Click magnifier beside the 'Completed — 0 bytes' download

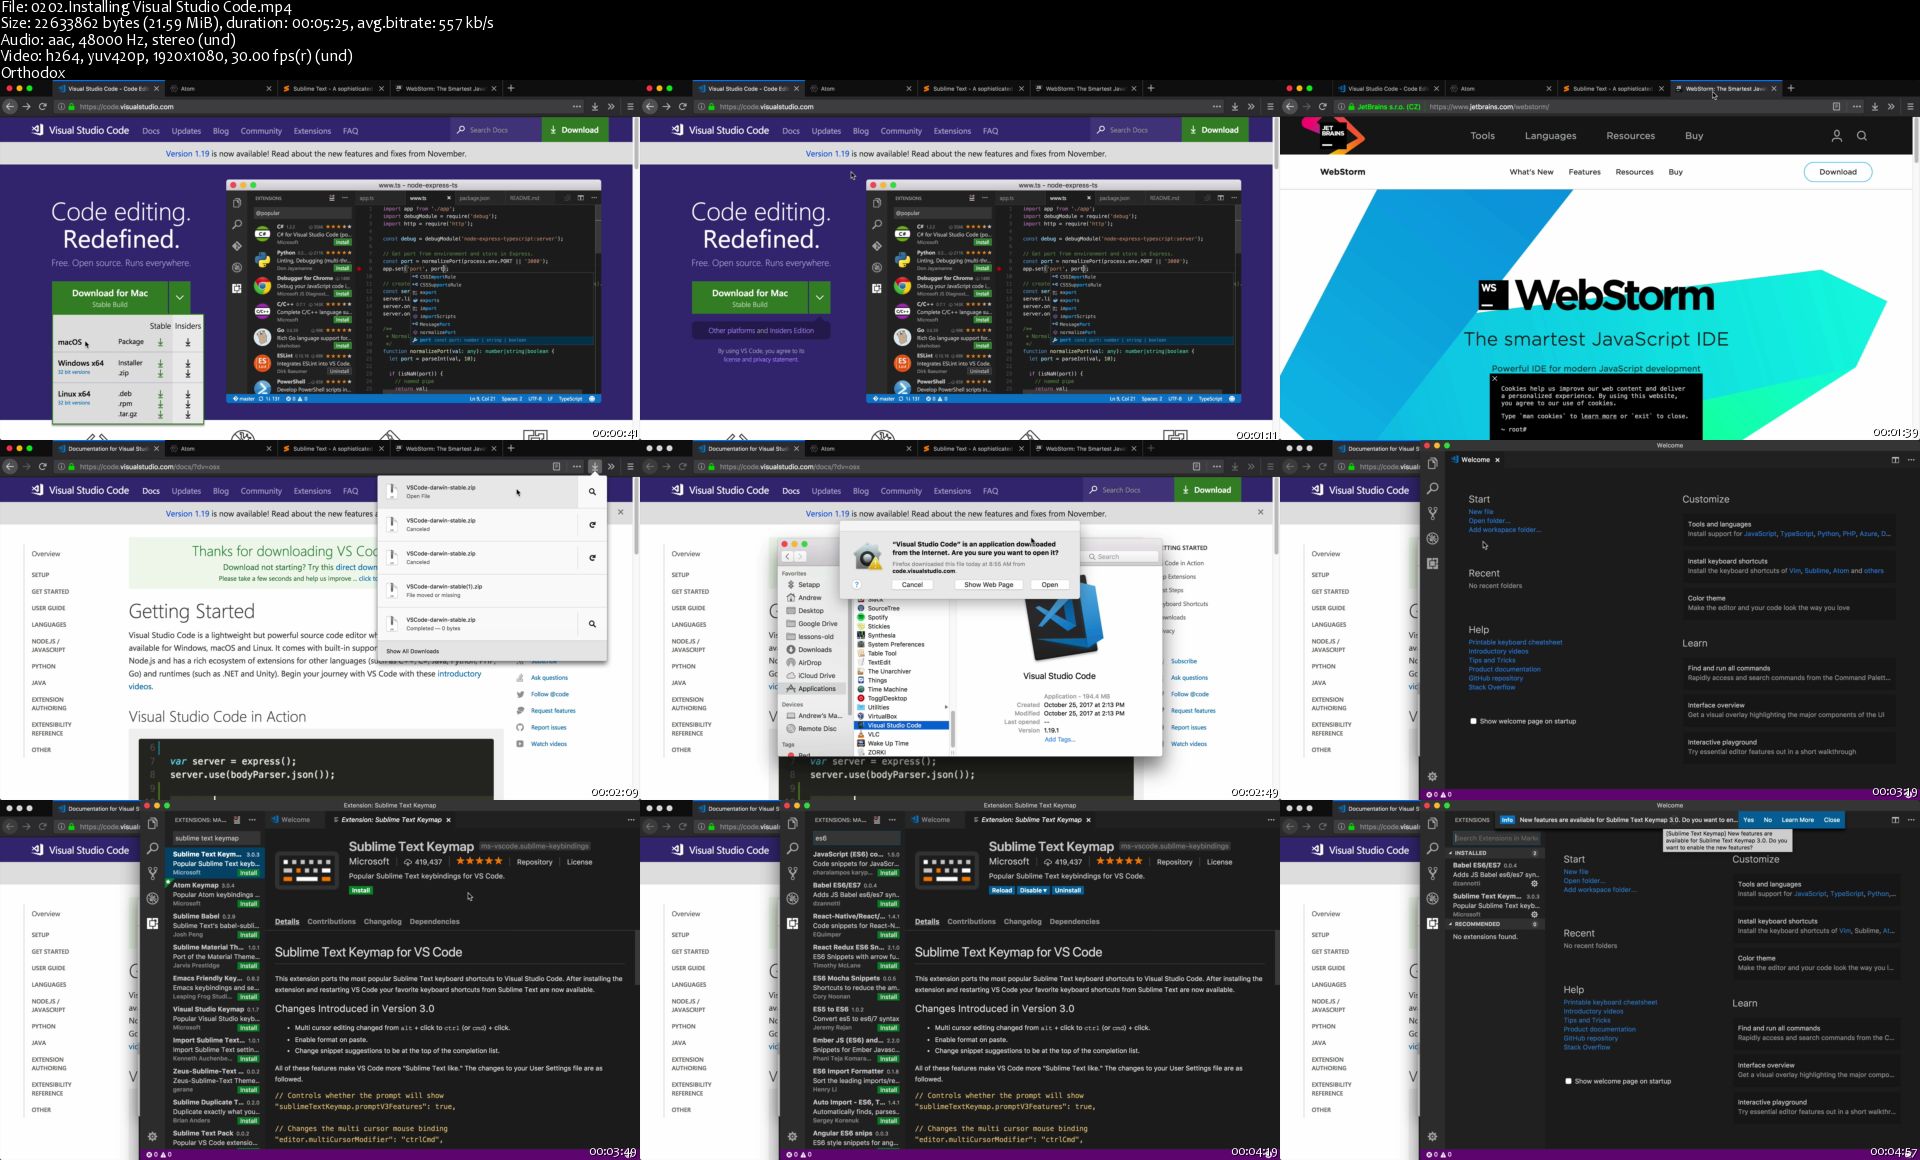coord(592,623)
